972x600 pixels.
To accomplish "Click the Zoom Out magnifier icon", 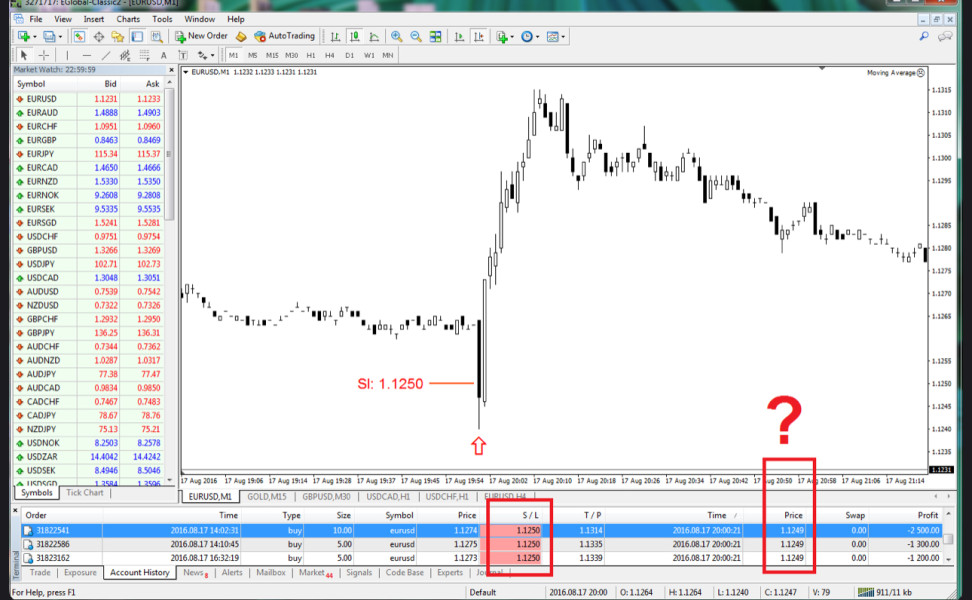I will pyautogui.click(x=416, y=37).
